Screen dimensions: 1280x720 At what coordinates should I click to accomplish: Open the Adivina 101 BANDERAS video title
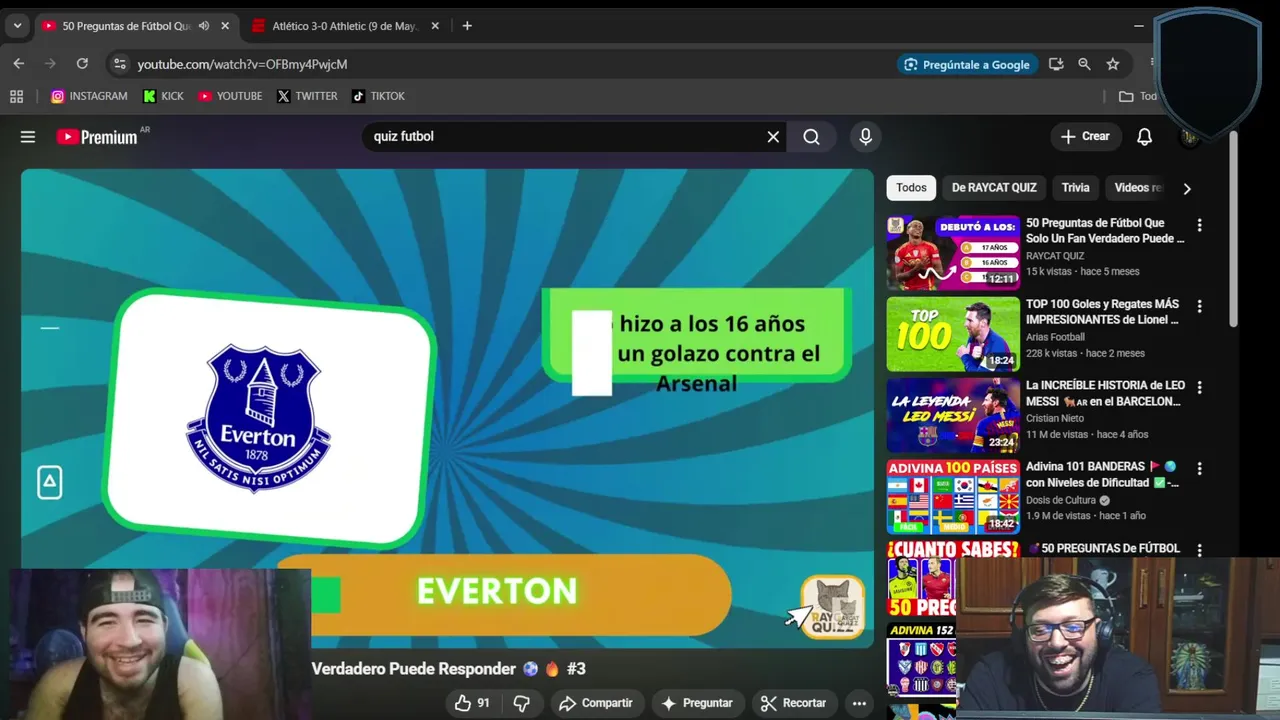[x=1102, y=474]
